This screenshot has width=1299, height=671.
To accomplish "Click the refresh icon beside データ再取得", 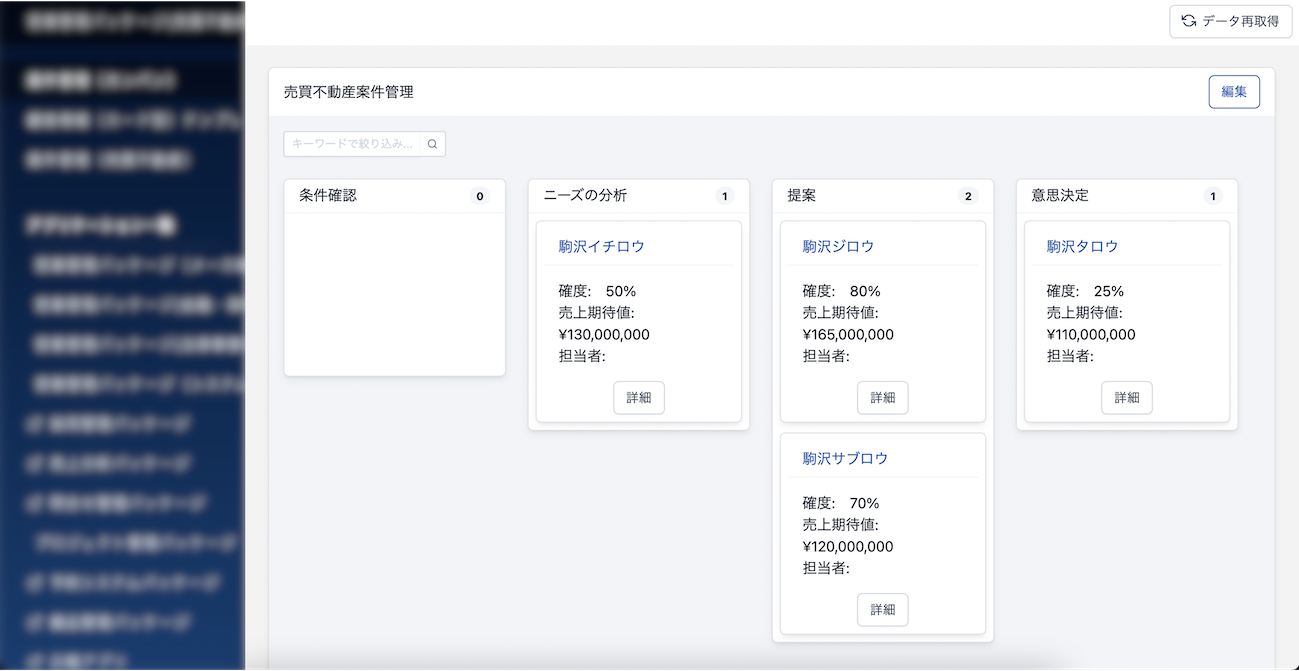I will (1189, 21).
